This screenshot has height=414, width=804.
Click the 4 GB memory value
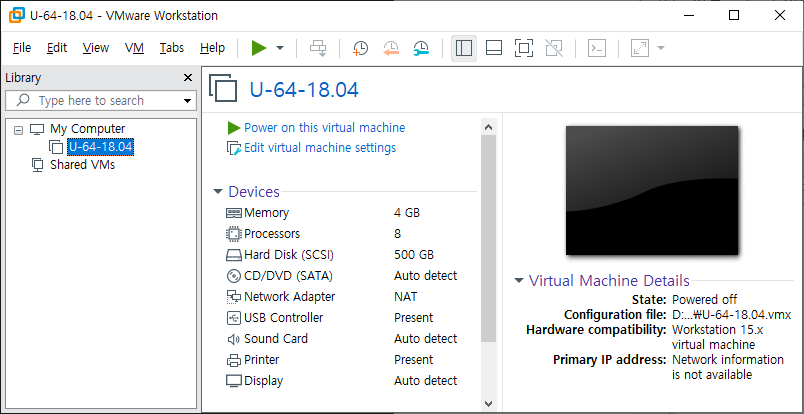click(407, 213)
